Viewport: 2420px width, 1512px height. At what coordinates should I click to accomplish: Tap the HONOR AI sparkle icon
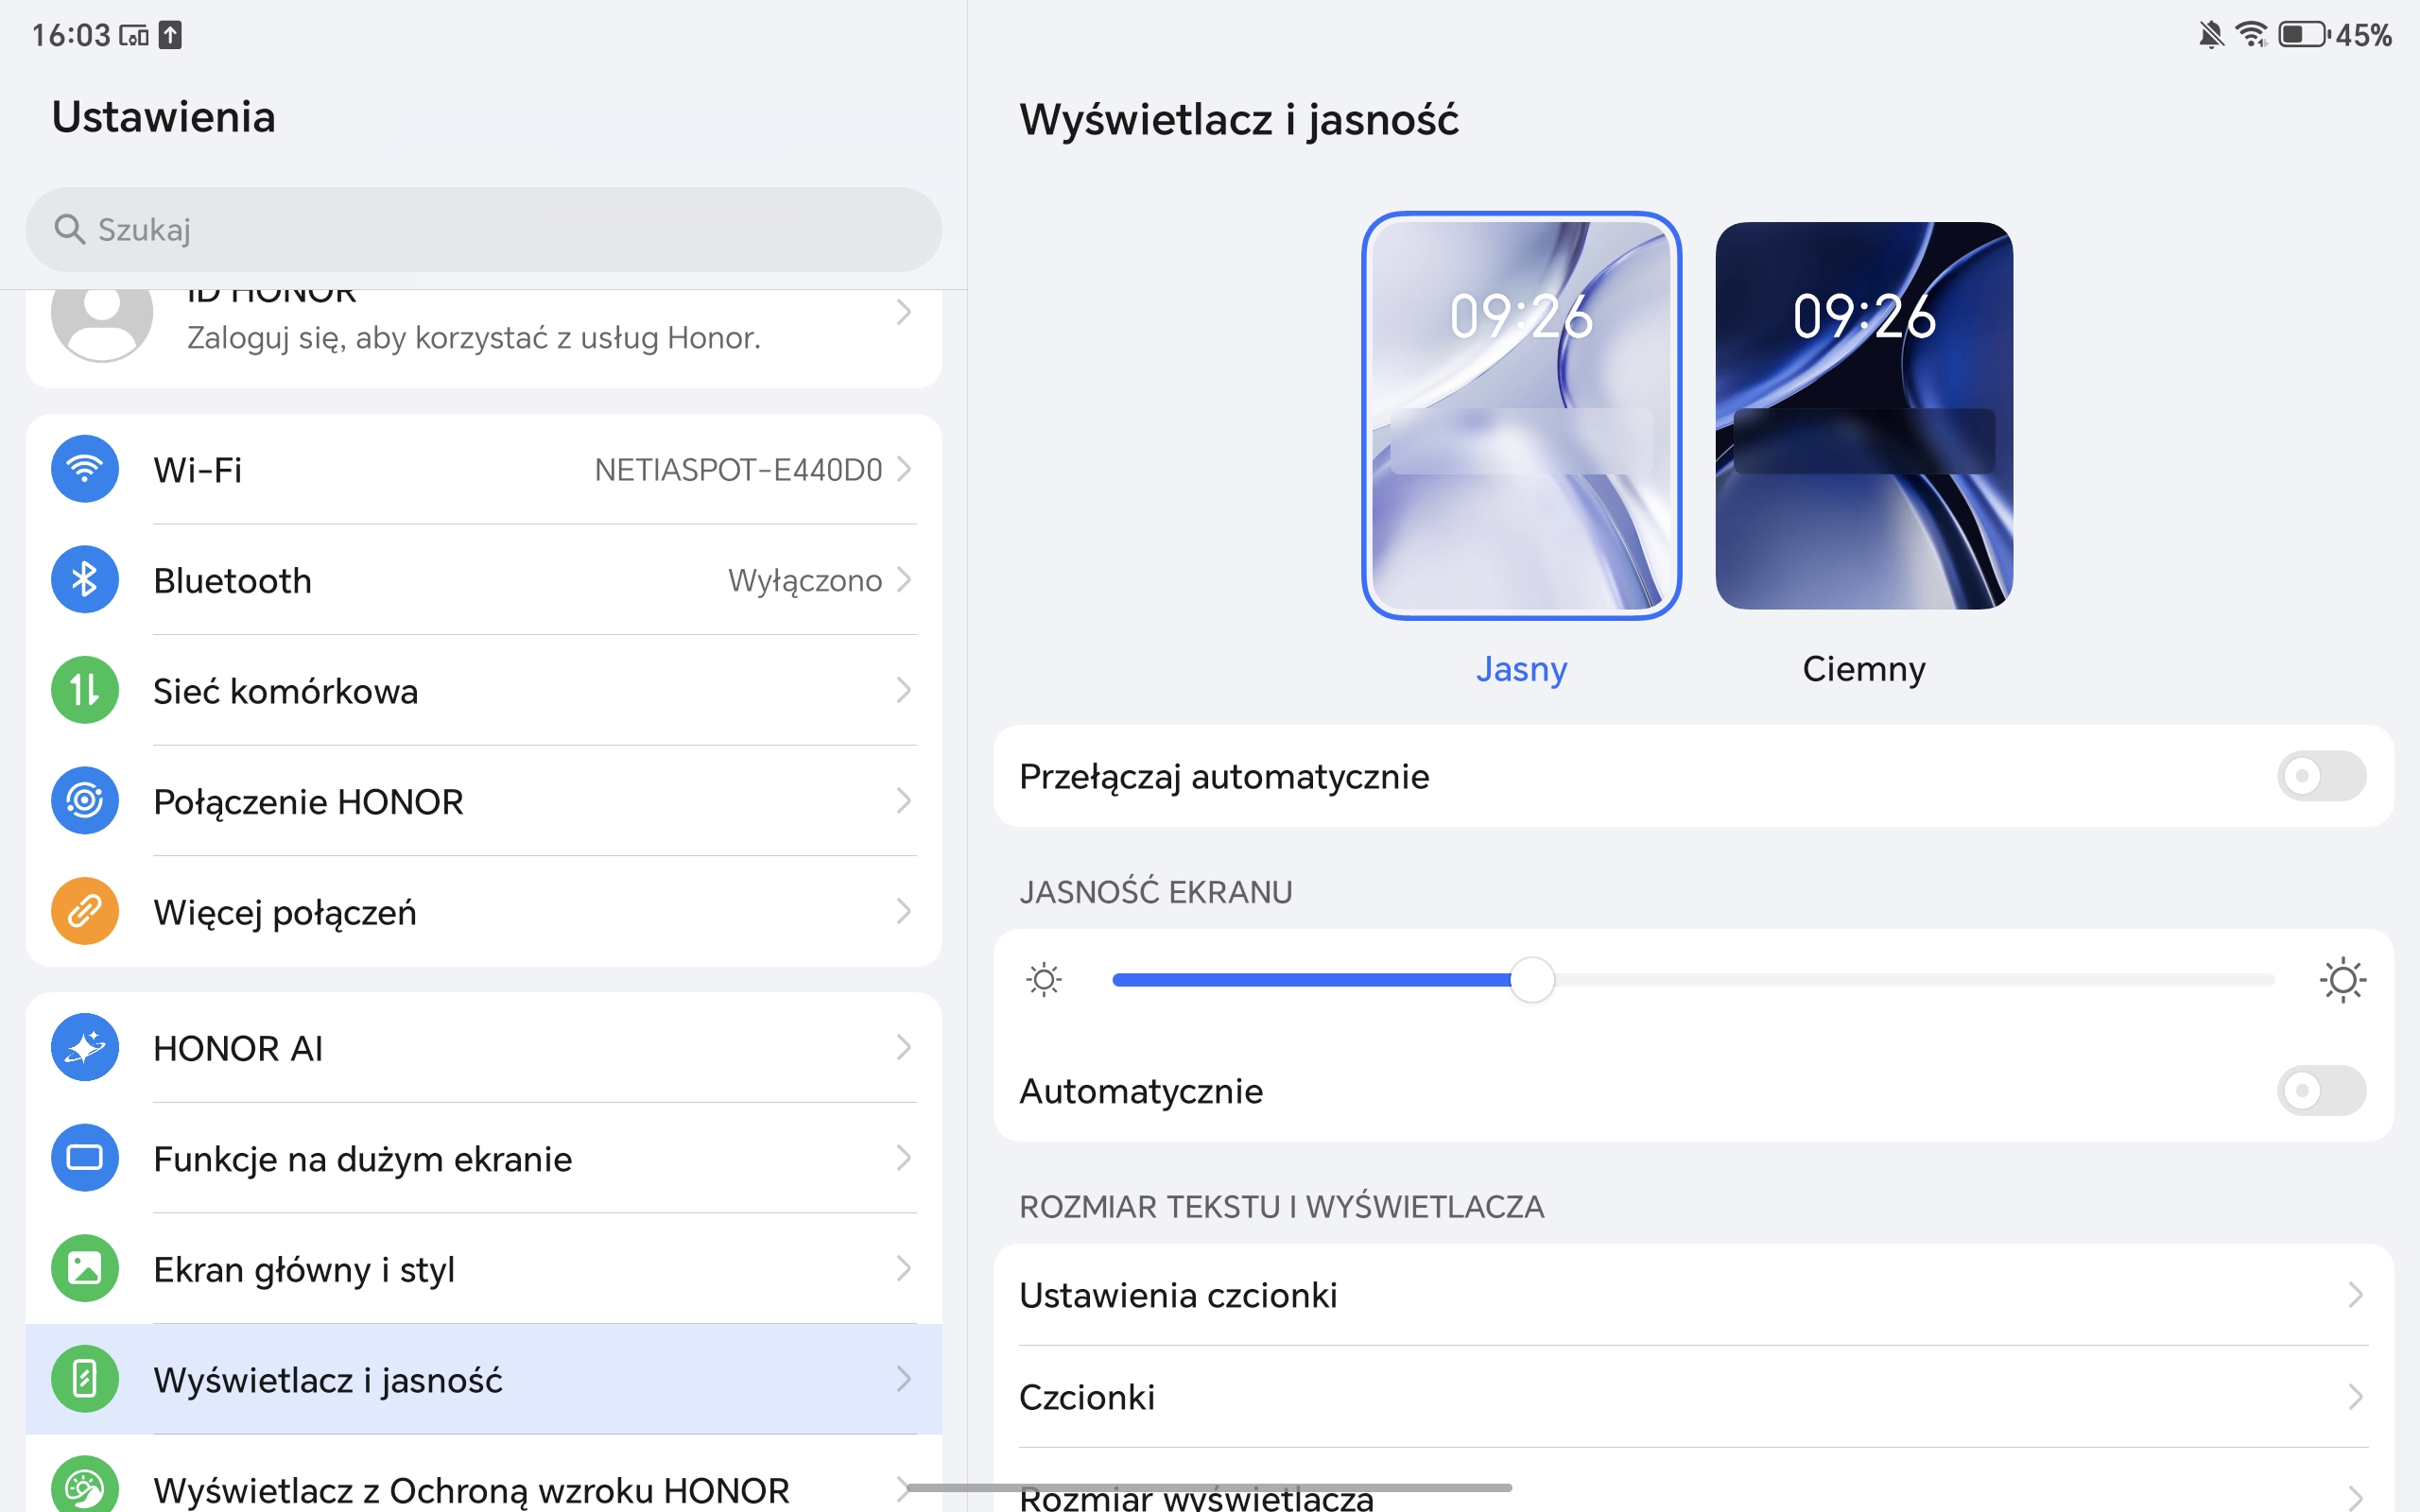(x=85, y=1047)
